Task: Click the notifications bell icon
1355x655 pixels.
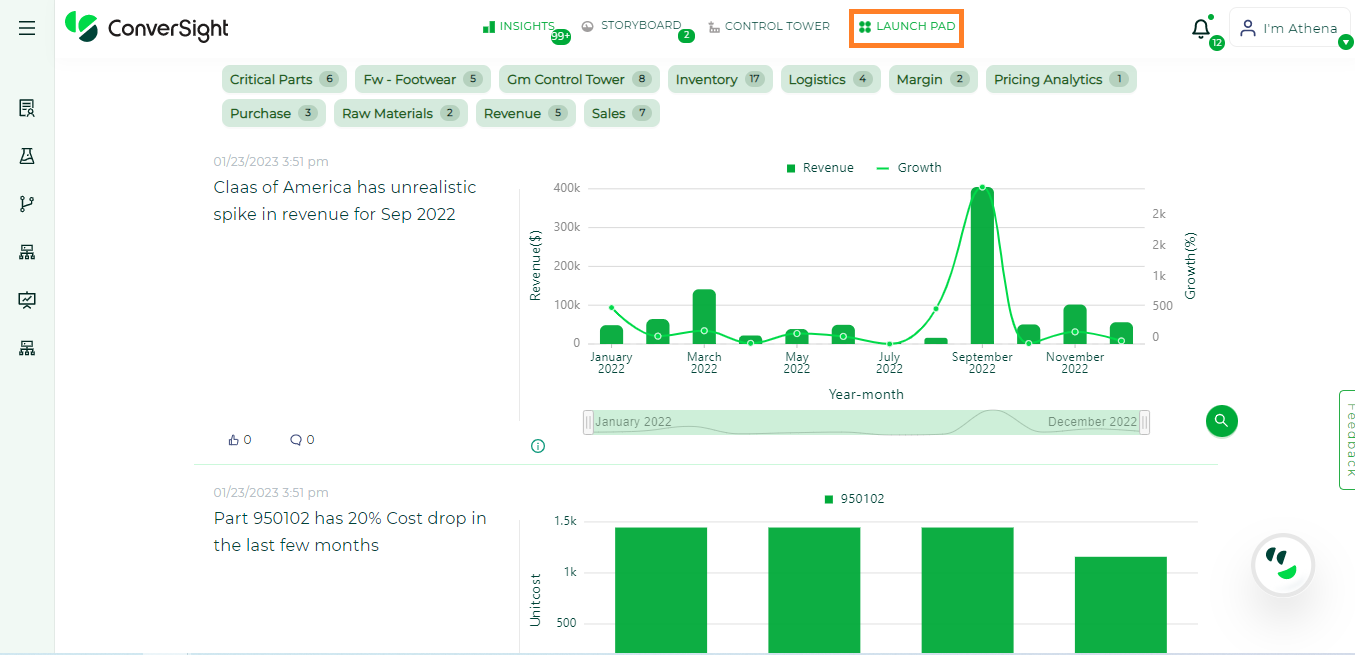Action: click(1200, 29)
